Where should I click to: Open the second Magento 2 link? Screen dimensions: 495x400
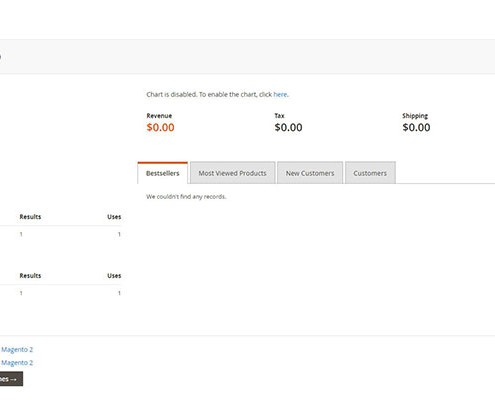[17, 362]
